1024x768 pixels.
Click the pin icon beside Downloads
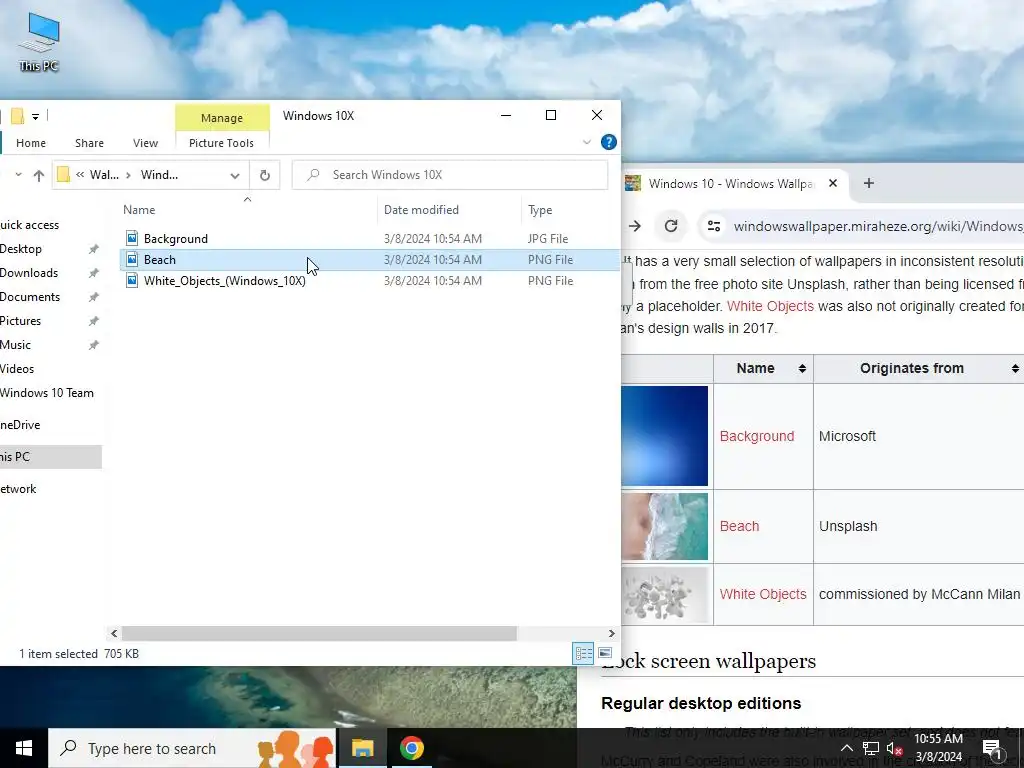pyautogui.click(x=93, y=273)
